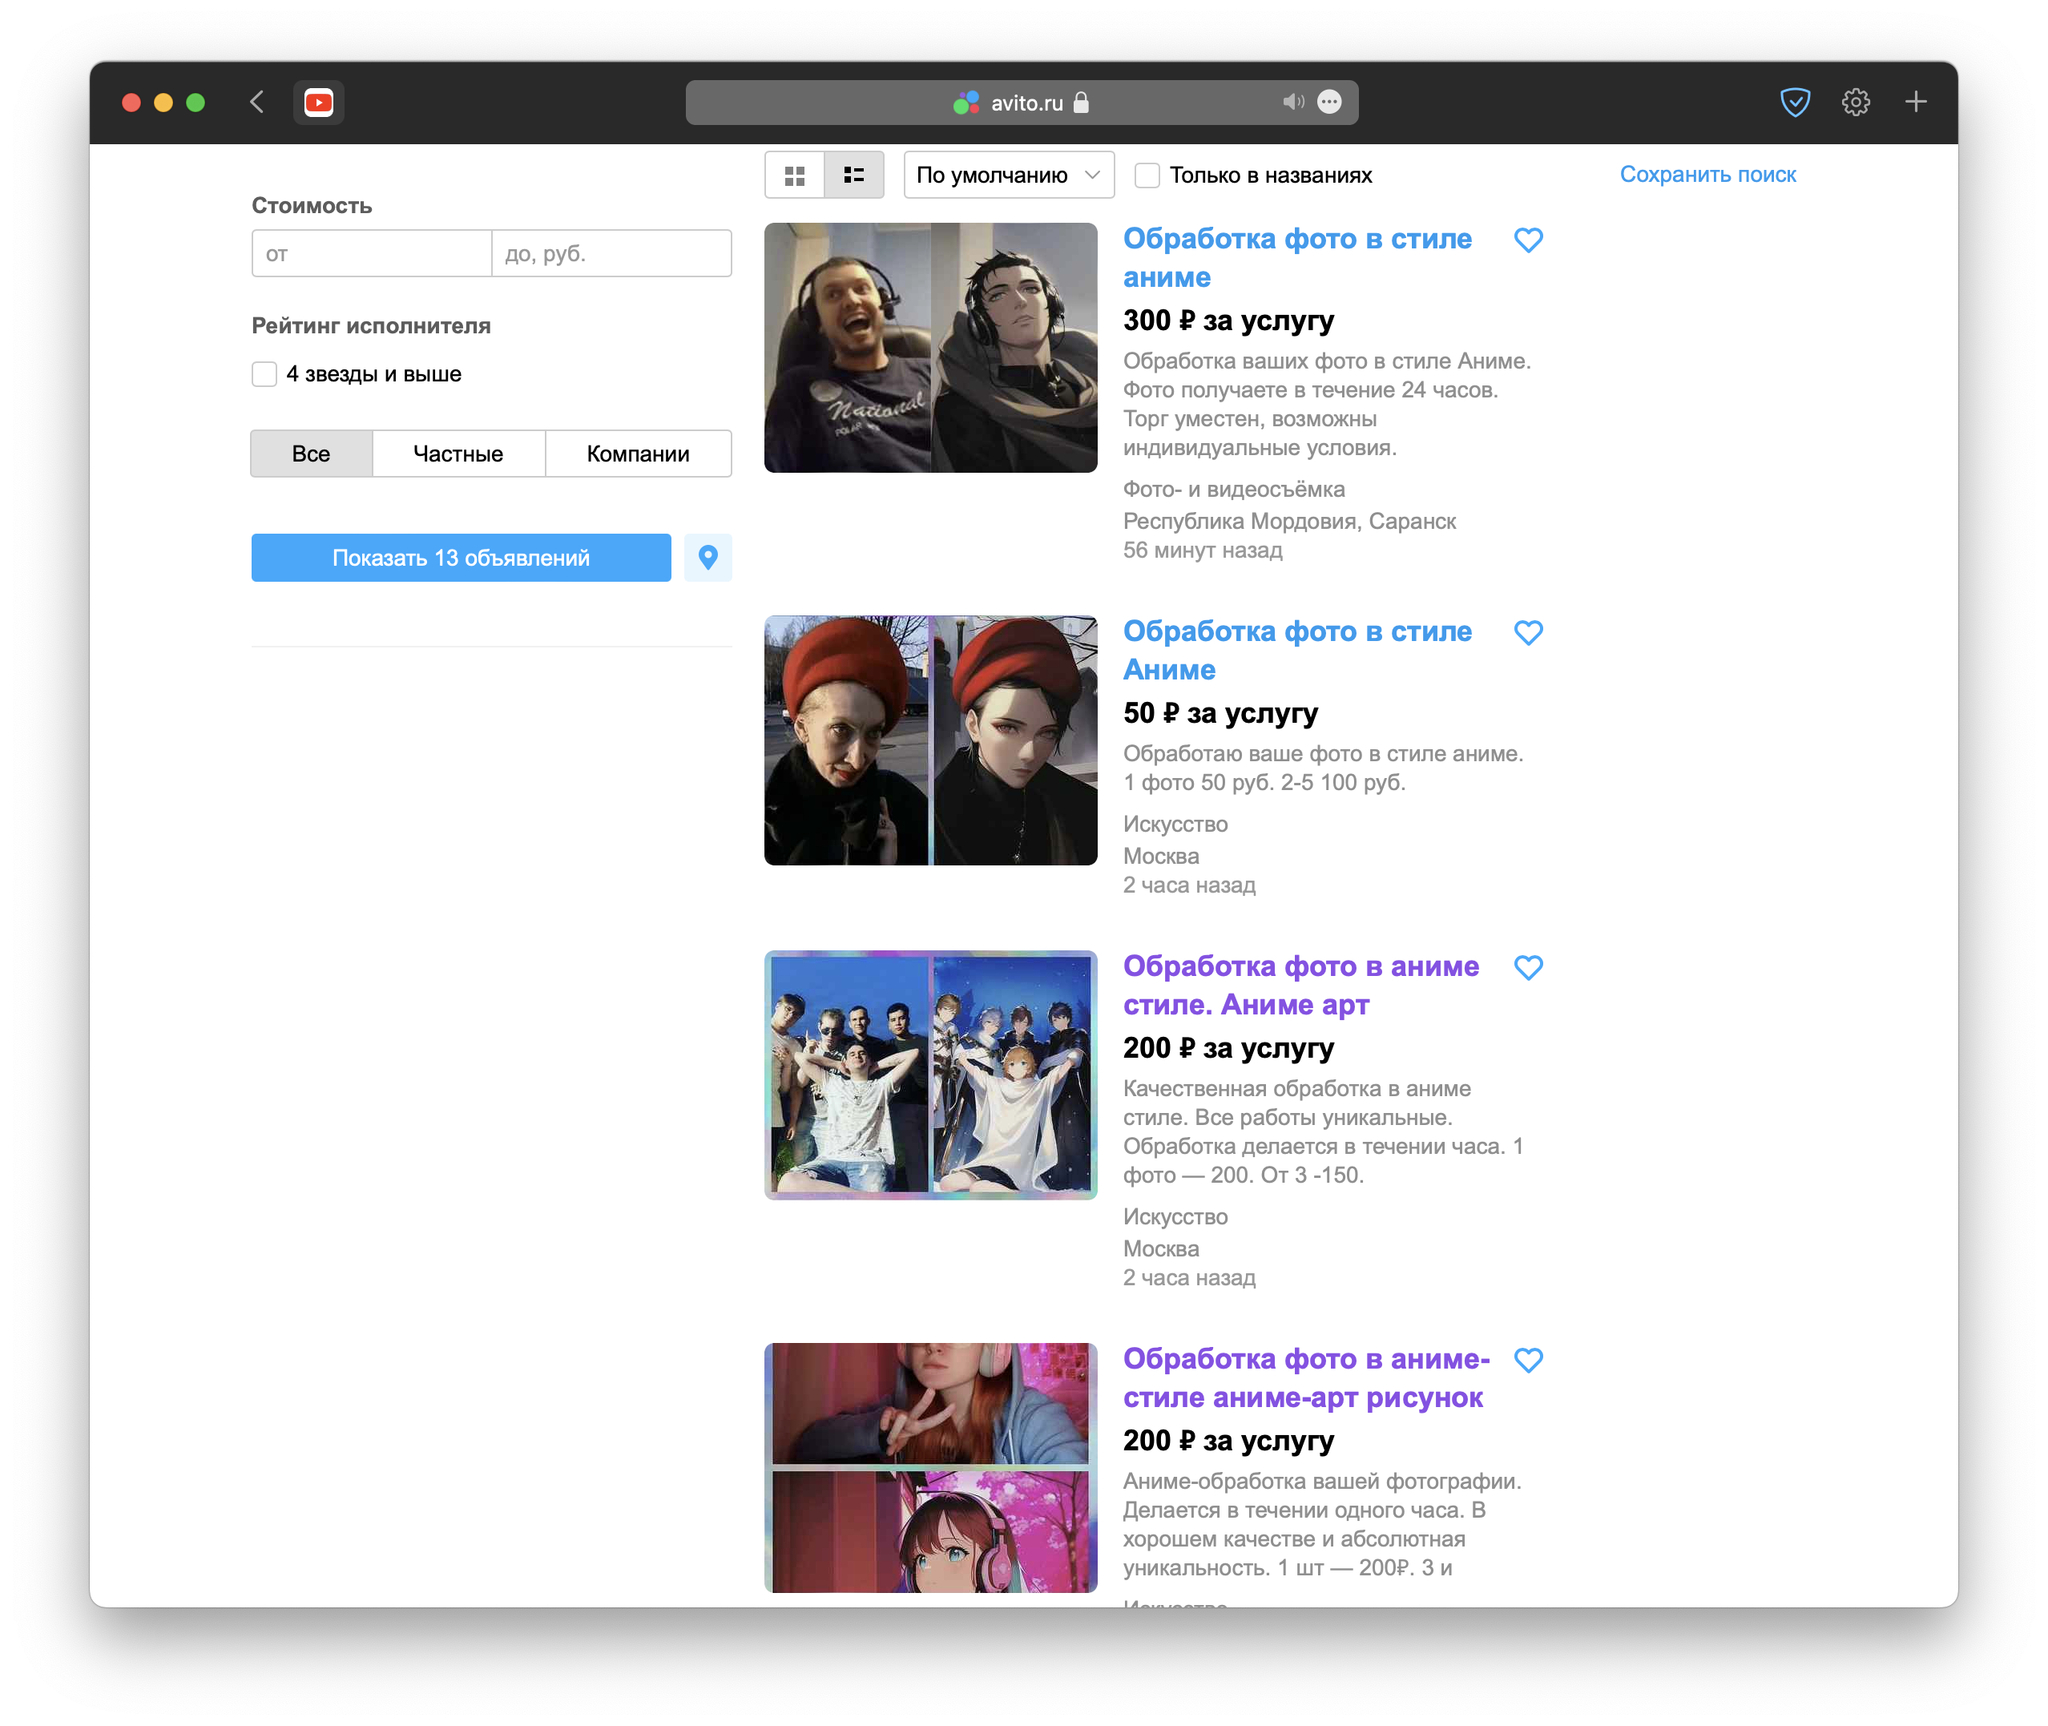Click the minimum price 'от' field

point(371,254)
